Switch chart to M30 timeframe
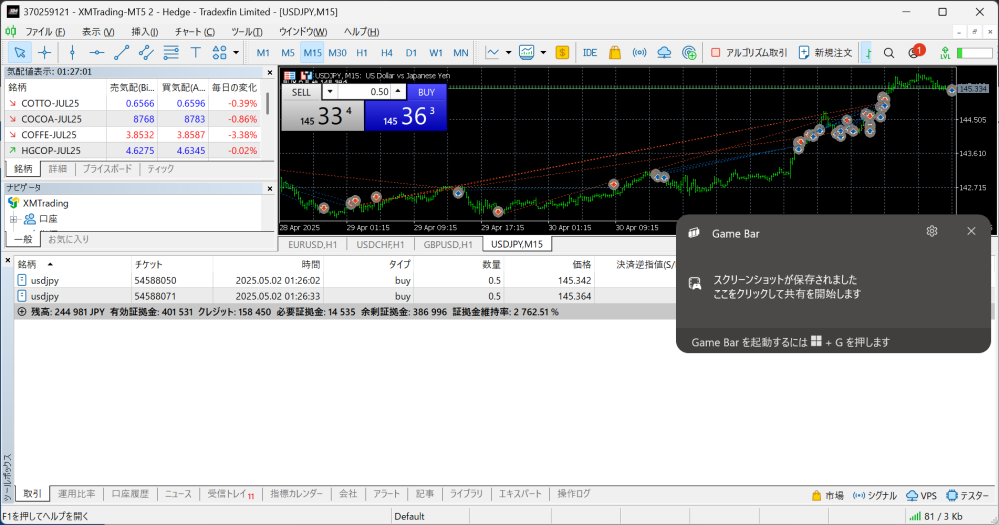The width and height of the screenshot is (999, 525). [x=337, y=53]
